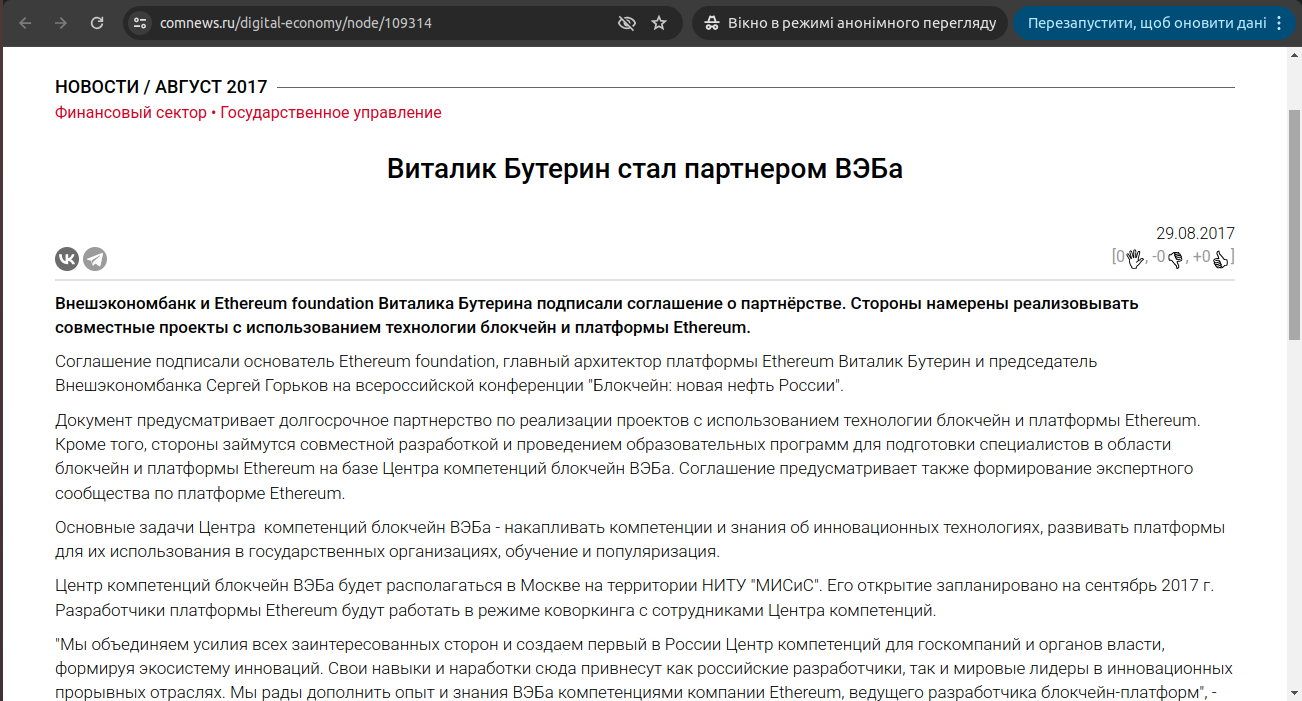Click the quote paragraph starting Мы объединяем усилия
This screenshot has height=701, width=1302.
point(645,667)
